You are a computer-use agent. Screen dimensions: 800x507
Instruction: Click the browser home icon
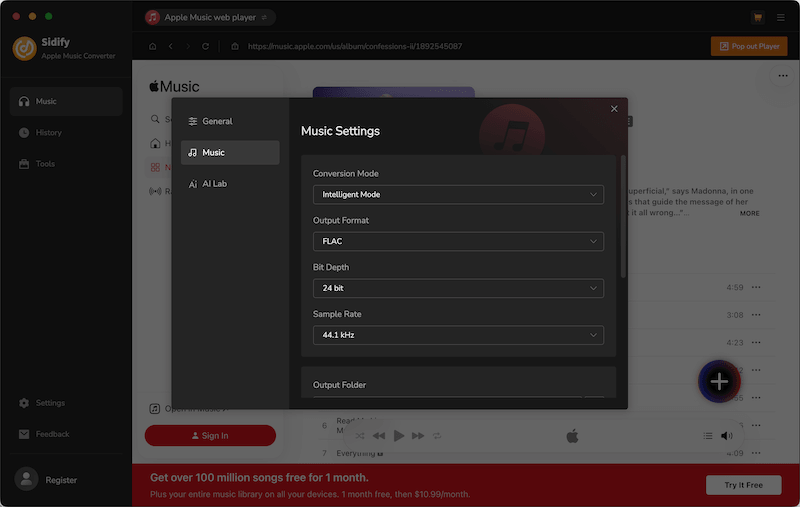pyautogui.click(x=153, y=46)
